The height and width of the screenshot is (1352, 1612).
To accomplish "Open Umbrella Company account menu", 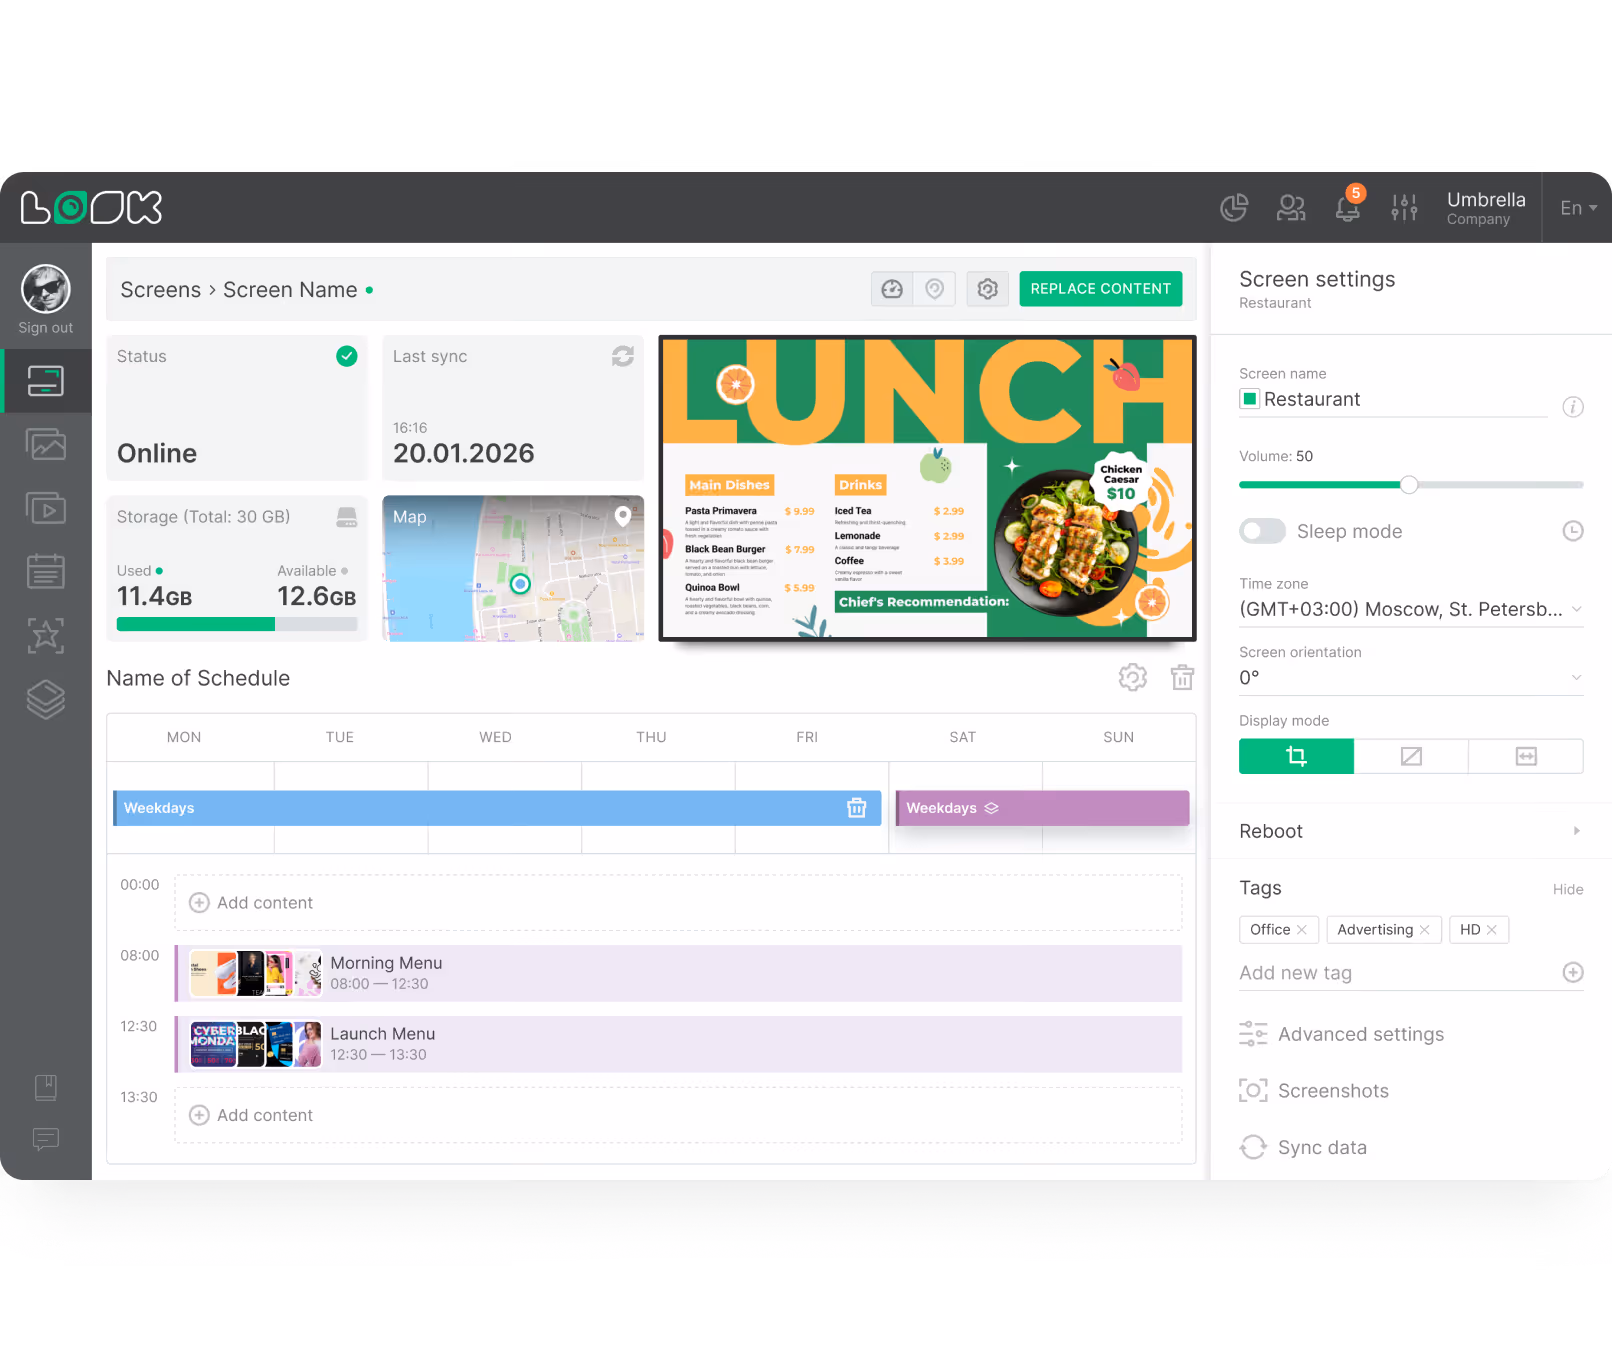I will [1486, 208].
